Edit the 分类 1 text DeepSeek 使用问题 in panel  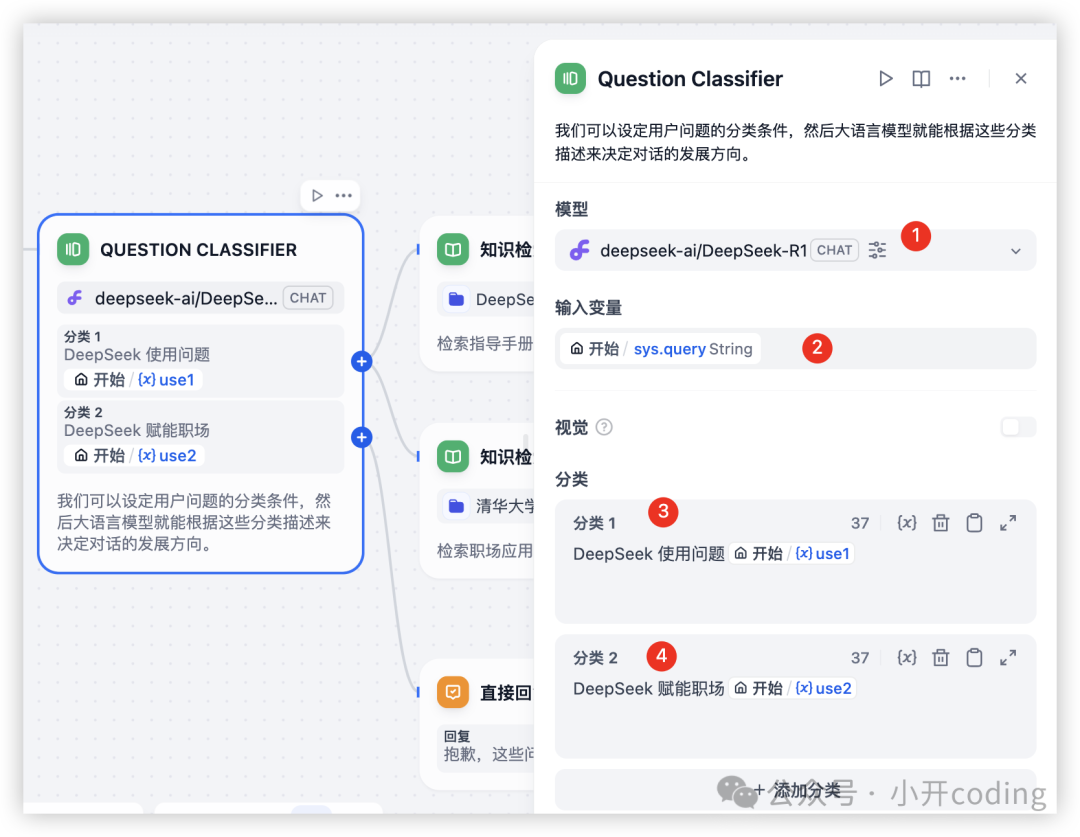tap(648, 554)
